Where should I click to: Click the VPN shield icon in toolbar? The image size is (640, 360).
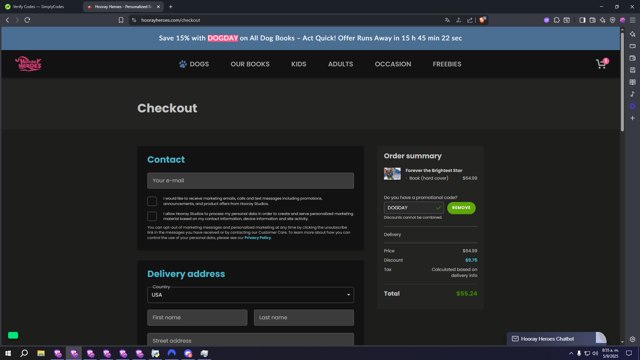point(612,20)
